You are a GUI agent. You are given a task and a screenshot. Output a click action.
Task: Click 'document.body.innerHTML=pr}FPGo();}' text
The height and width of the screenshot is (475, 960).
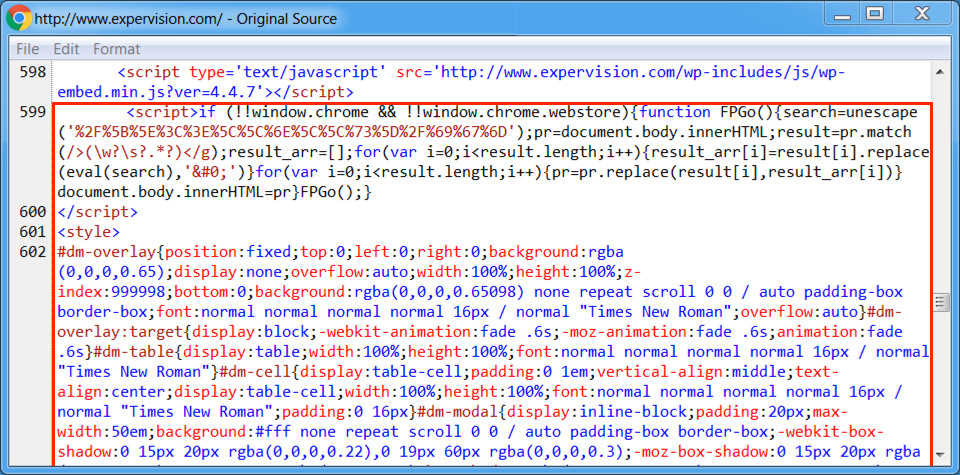[x=214, y=193]
